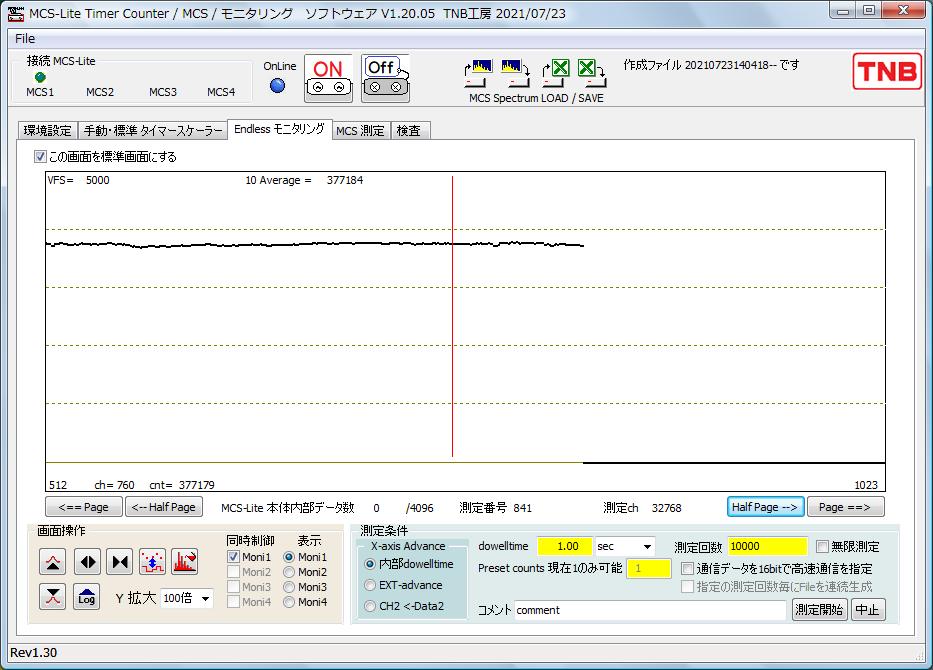Click the blue-arrow auto scale icon
The width and height of the screenshot is (933, 670).
(x=152, y=562)
